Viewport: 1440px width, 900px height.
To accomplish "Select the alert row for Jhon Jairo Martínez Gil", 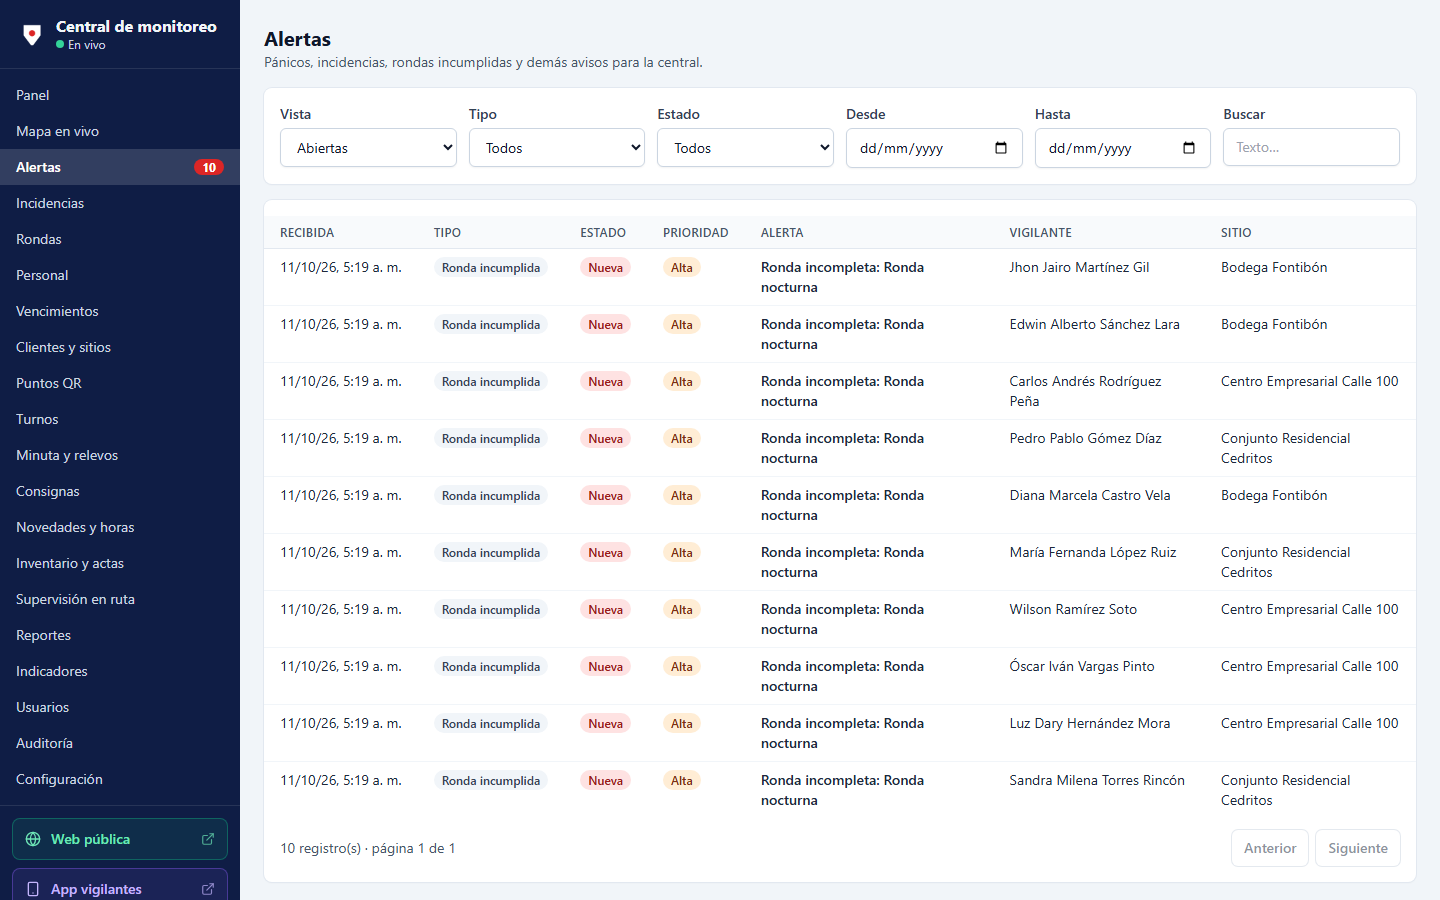I will tap(840, 277).
